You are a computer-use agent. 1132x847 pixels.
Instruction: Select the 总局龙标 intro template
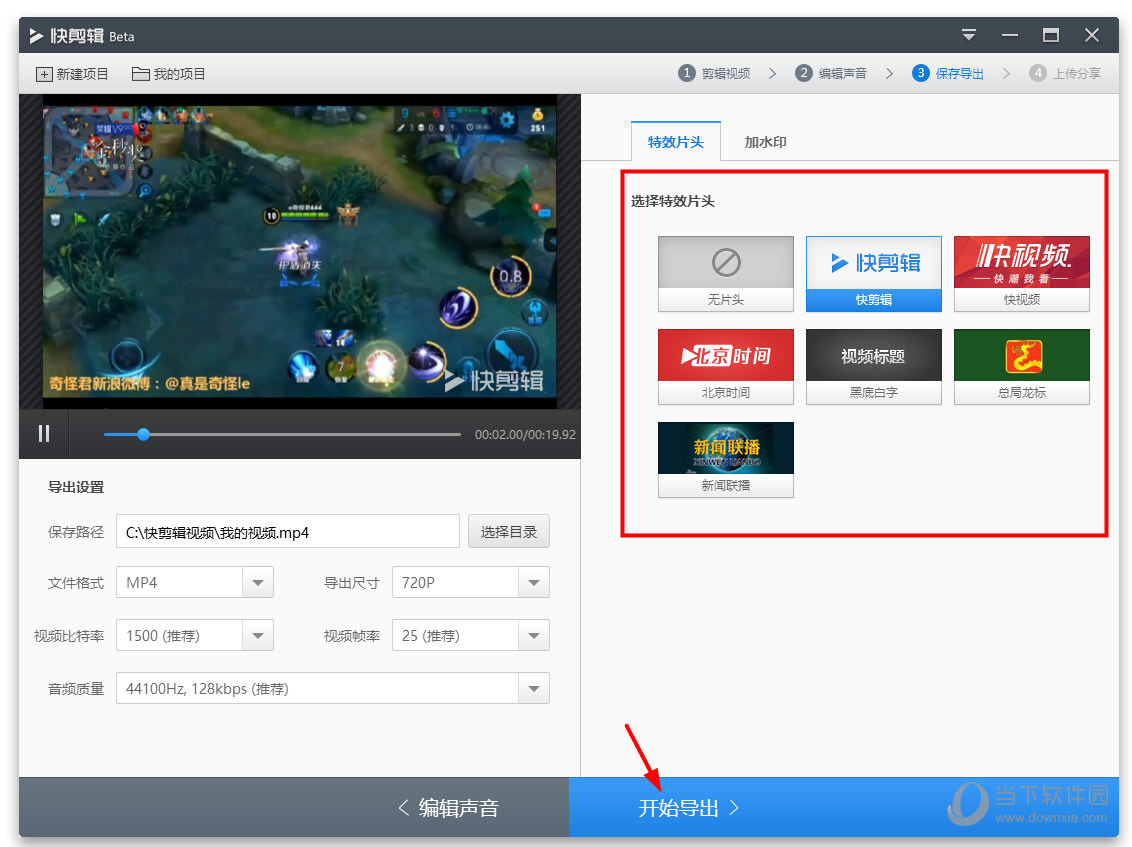[1021, 356]
